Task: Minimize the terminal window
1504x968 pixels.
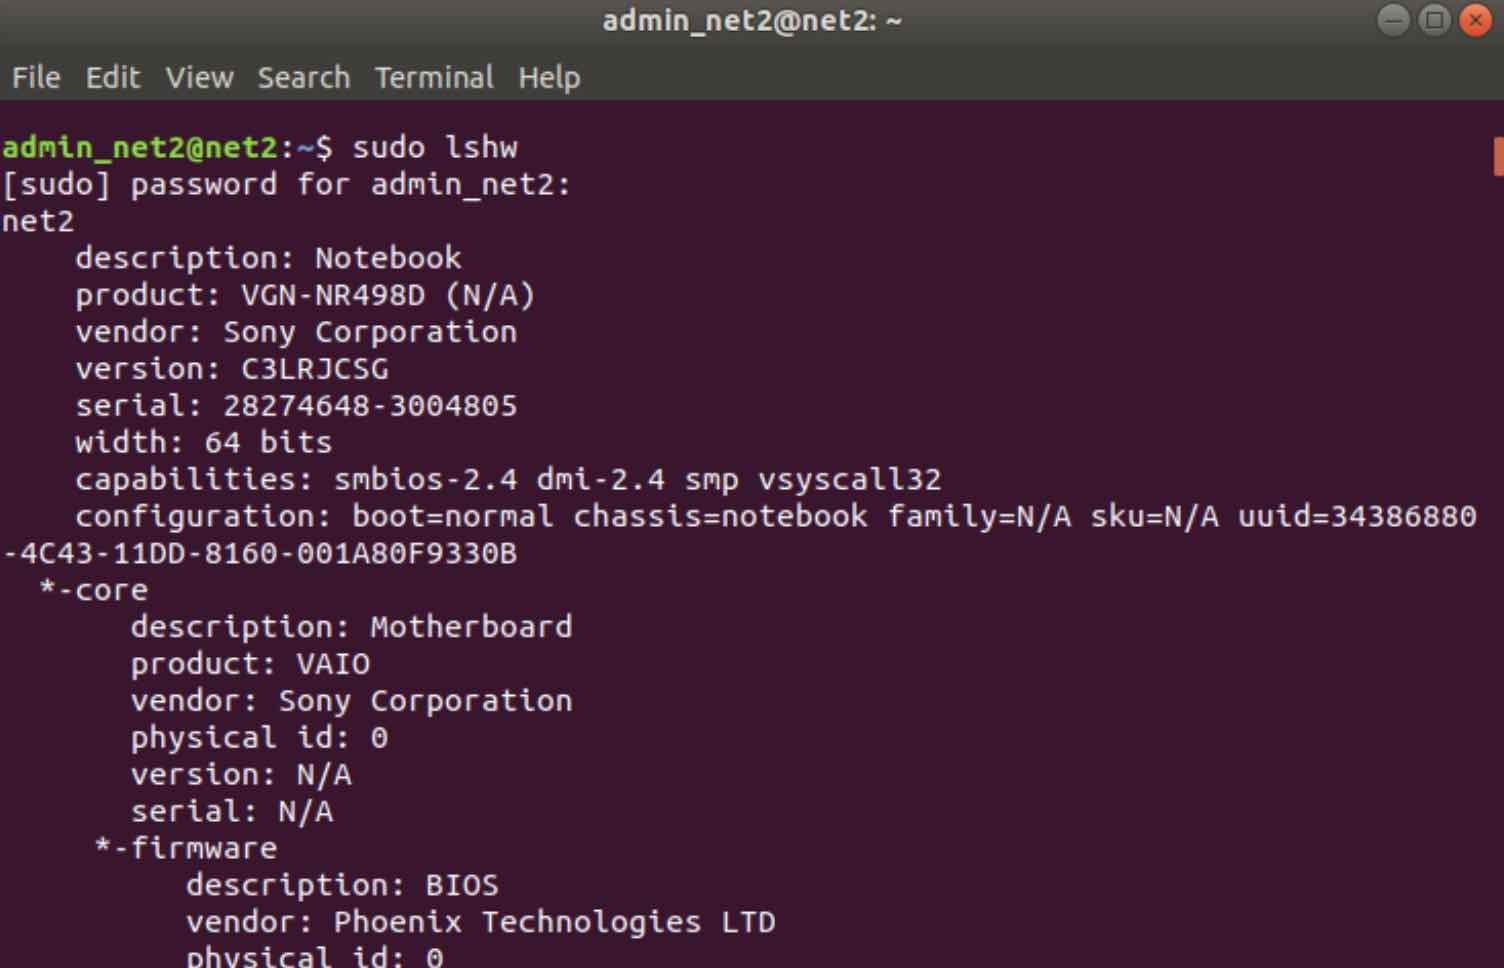Action: [x=1393, y=20]
